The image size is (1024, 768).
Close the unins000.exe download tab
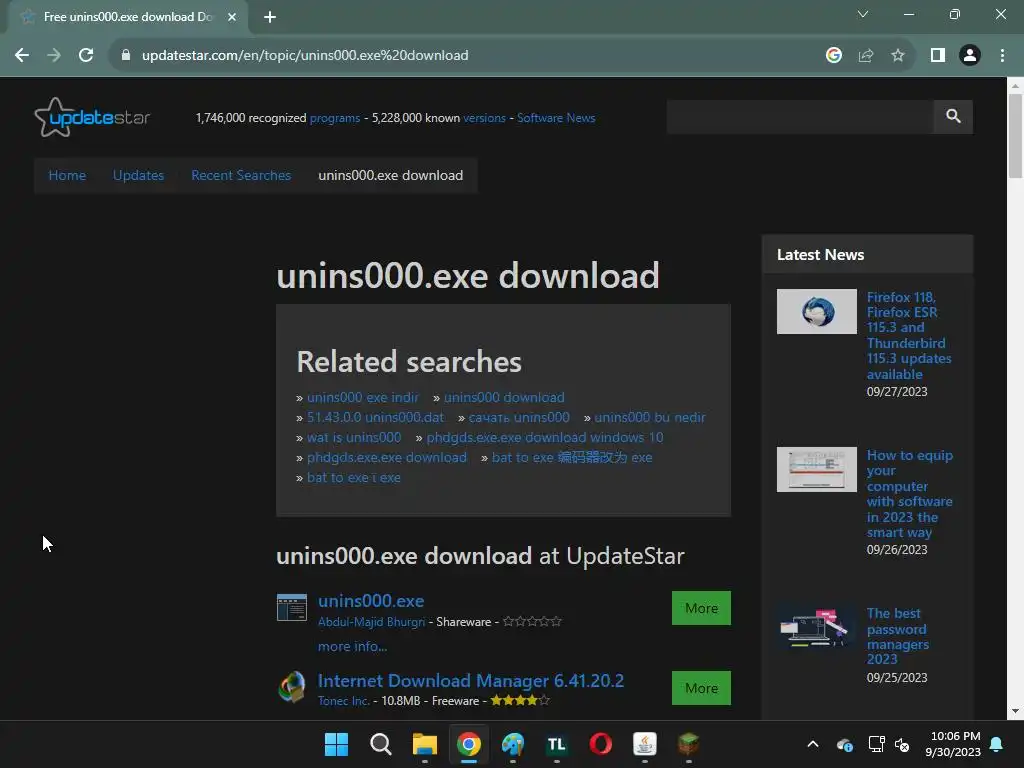[232, 17]
